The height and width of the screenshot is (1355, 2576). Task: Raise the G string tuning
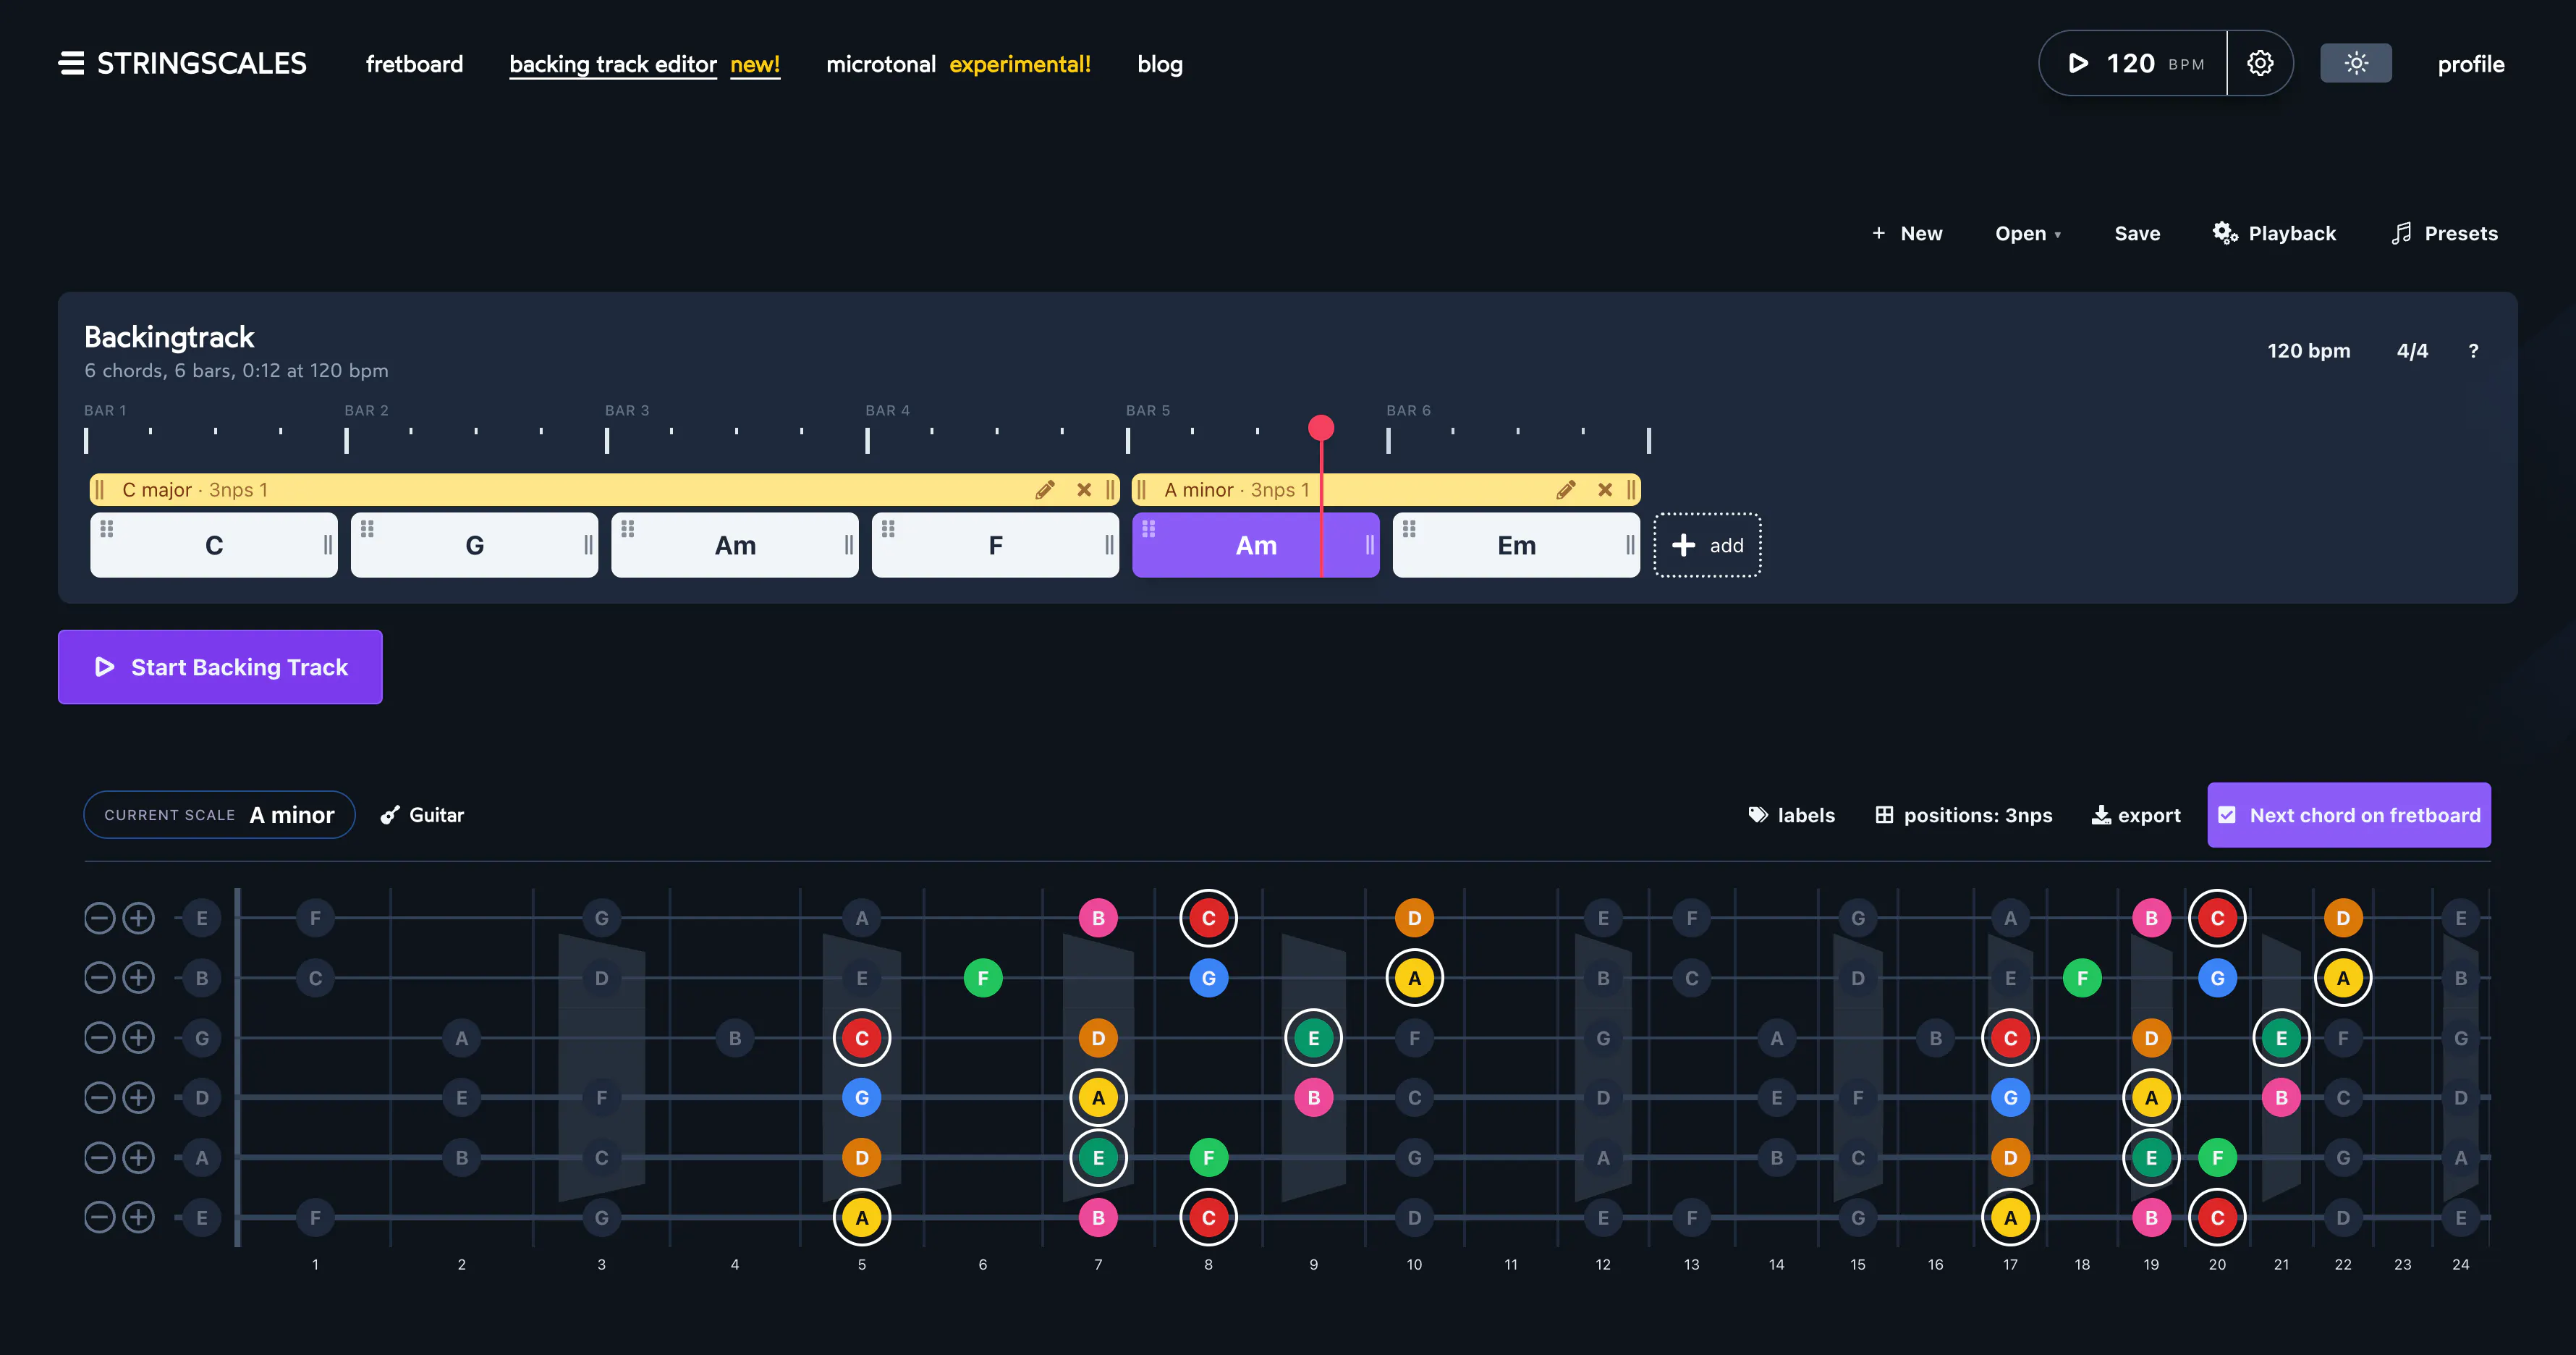pyautogui.click(x=138, y=1038)
